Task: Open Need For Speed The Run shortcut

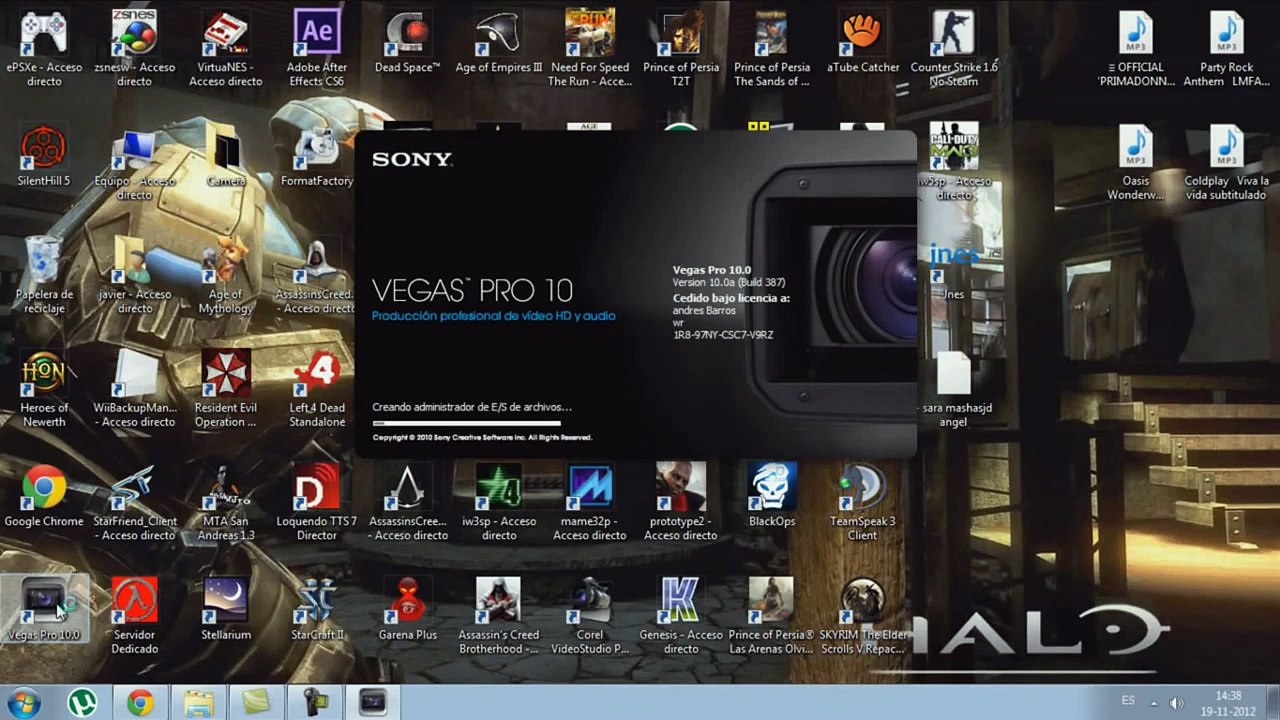Action: pyautogui.click(x=590, y=46)
